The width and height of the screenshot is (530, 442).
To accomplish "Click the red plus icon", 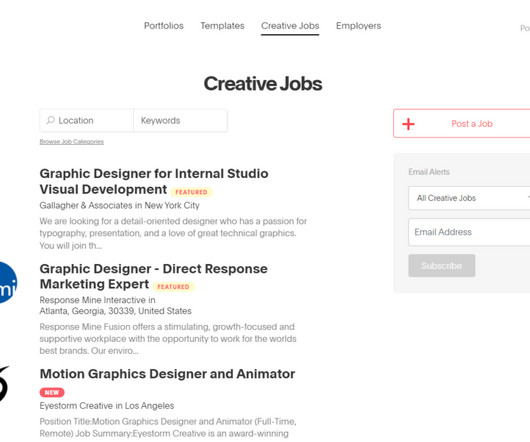I will click(408, 124).
